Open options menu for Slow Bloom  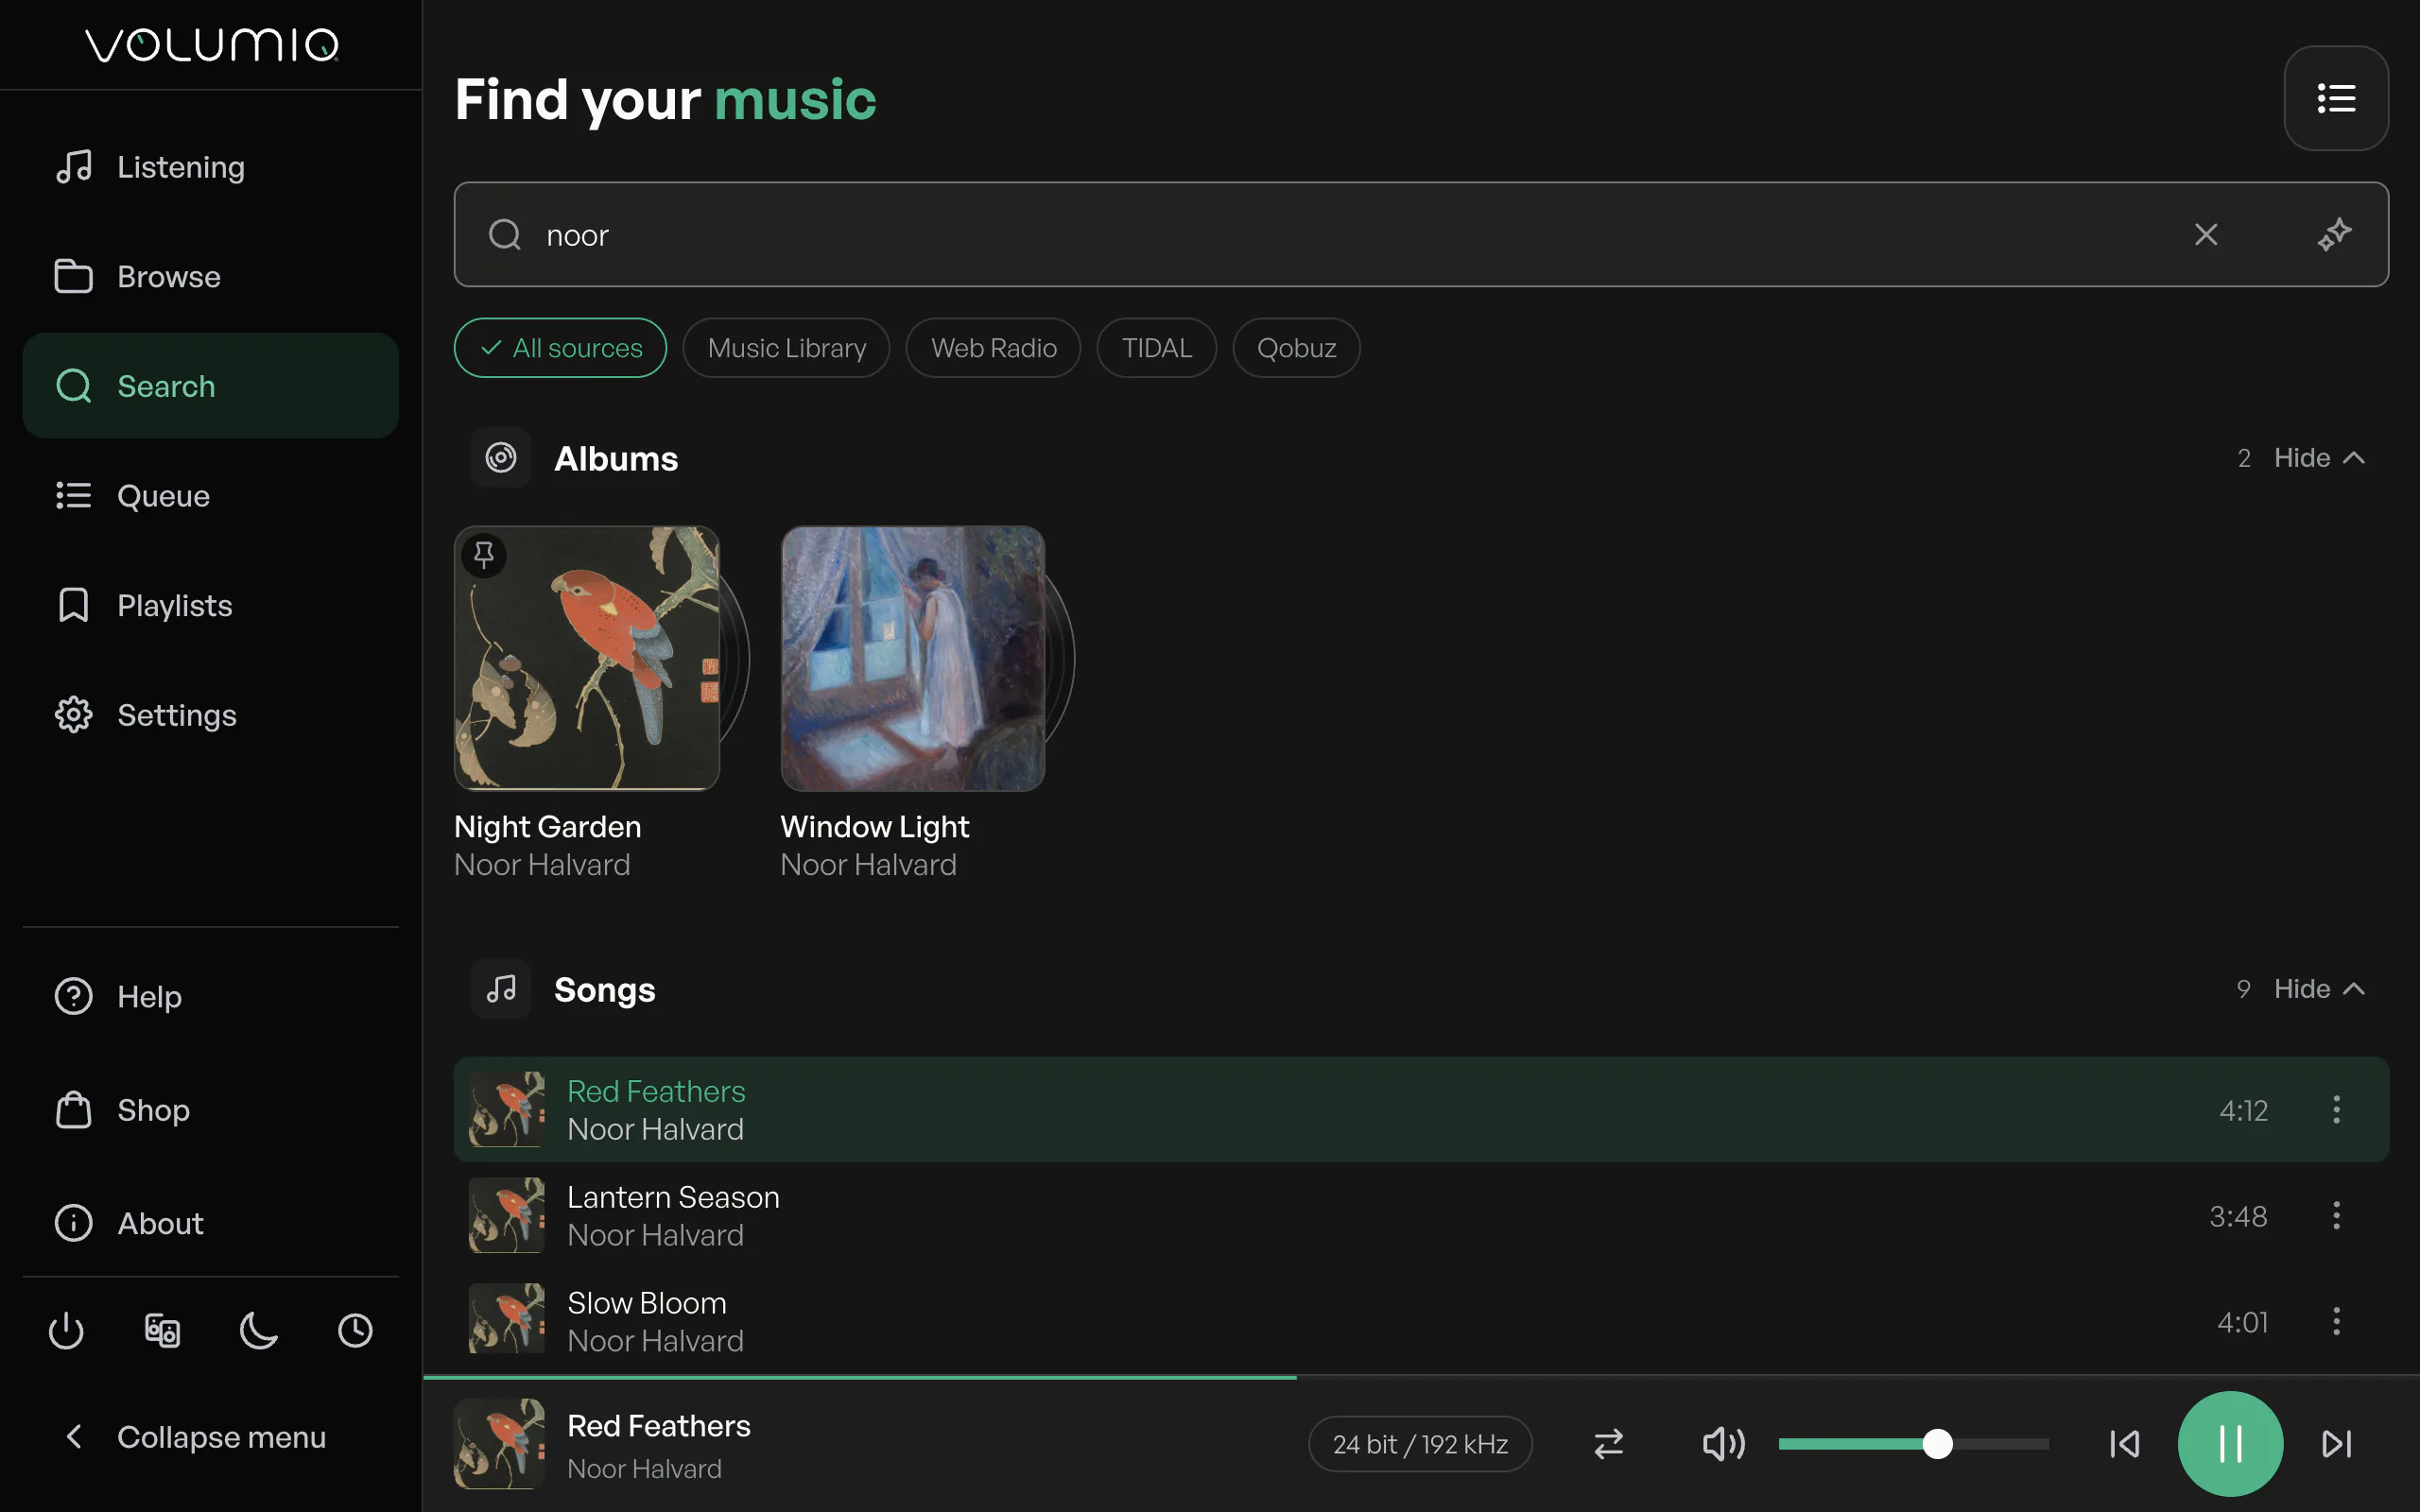(2336, 1321)
